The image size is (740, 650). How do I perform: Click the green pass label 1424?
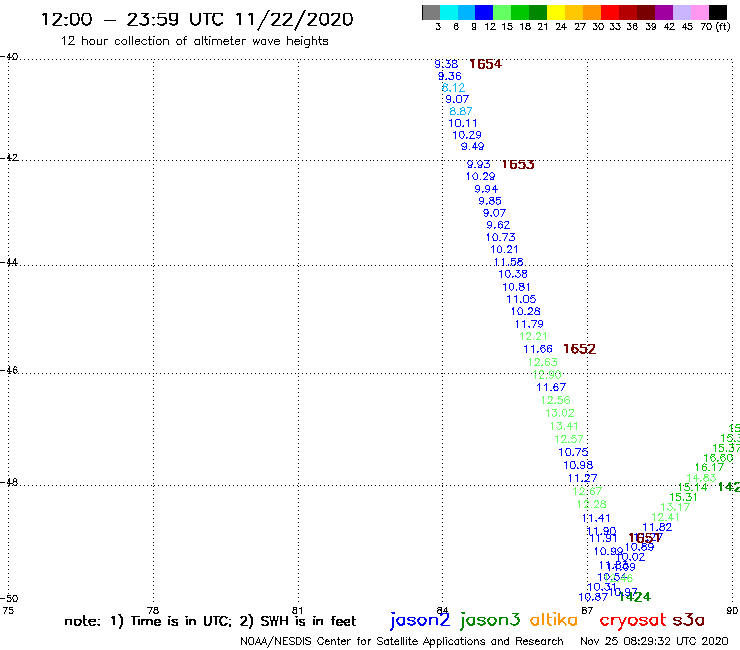pyautogui.click(x=635, y=597)
